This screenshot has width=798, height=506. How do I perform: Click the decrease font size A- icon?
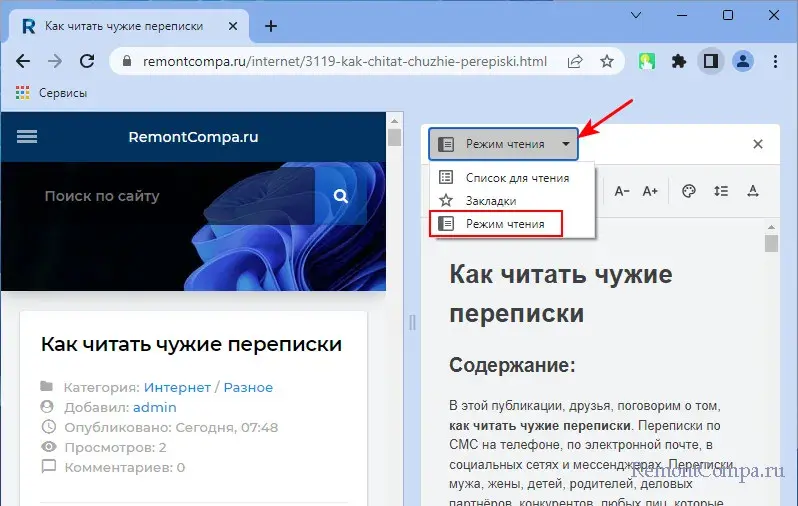coord(622,191)
